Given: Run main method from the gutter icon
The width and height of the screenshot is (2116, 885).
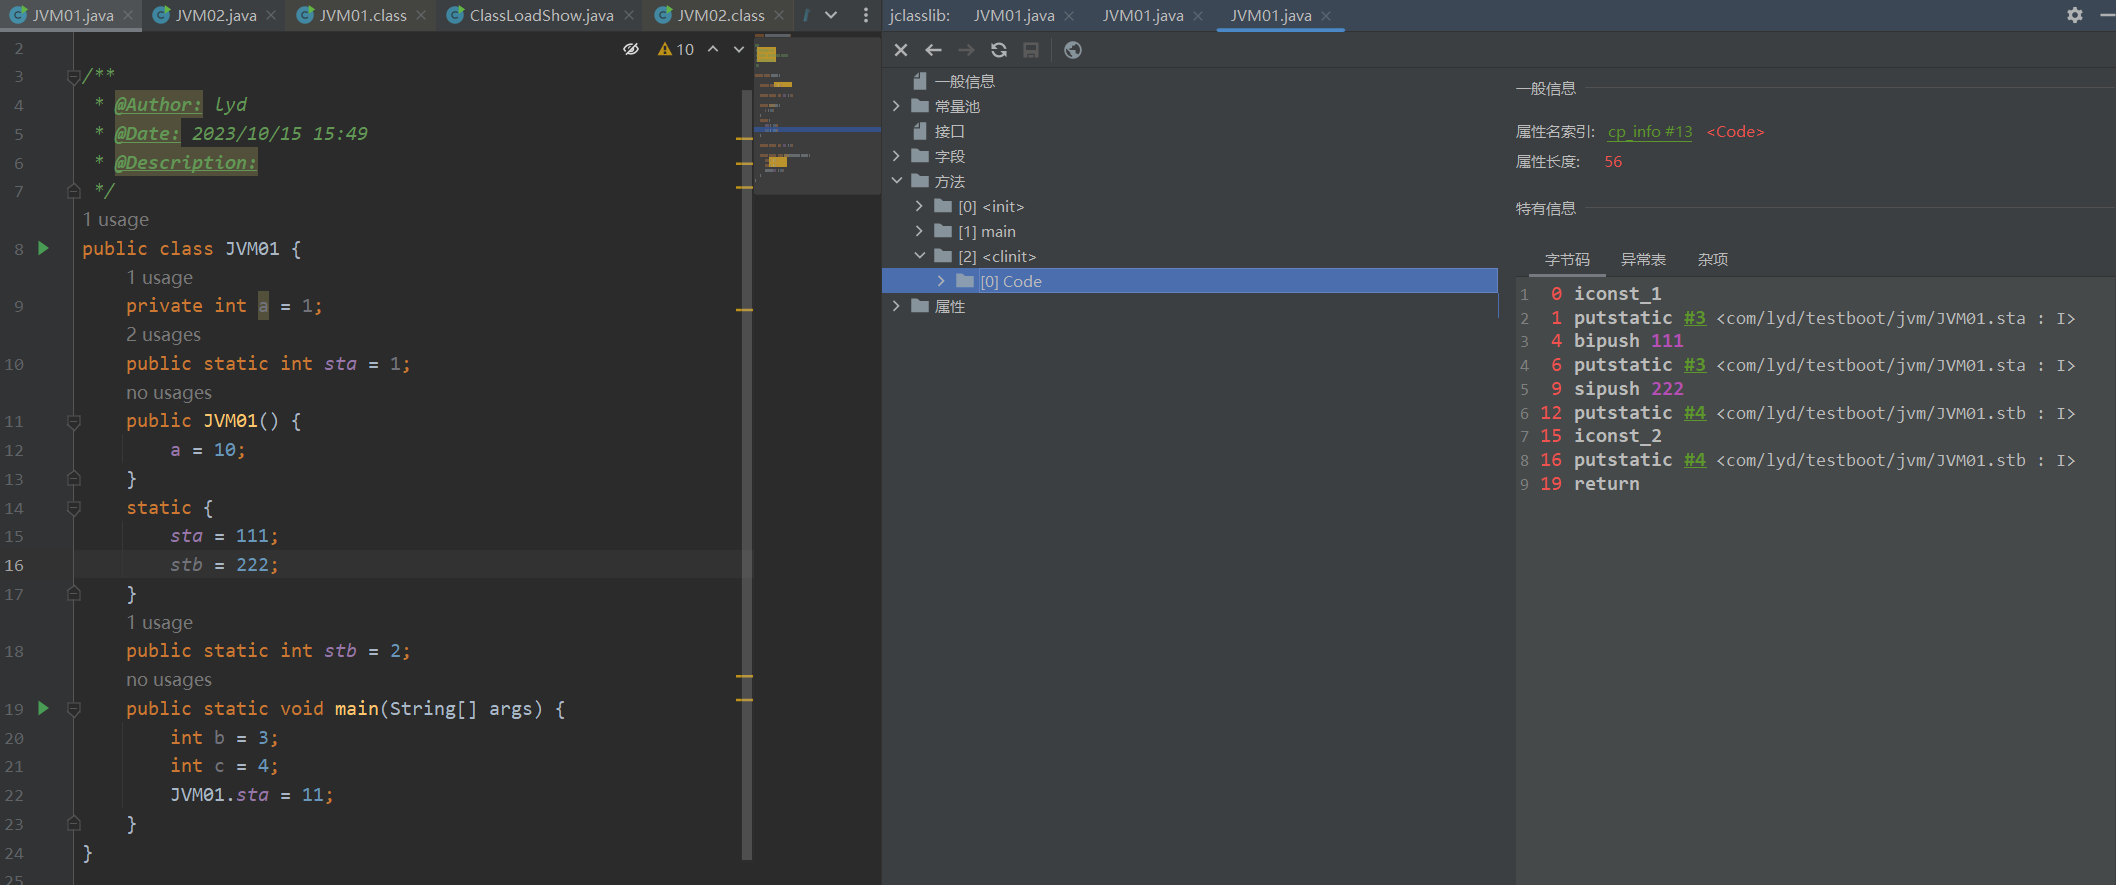Looking at the screenshot, I should [x=43, y=708].
